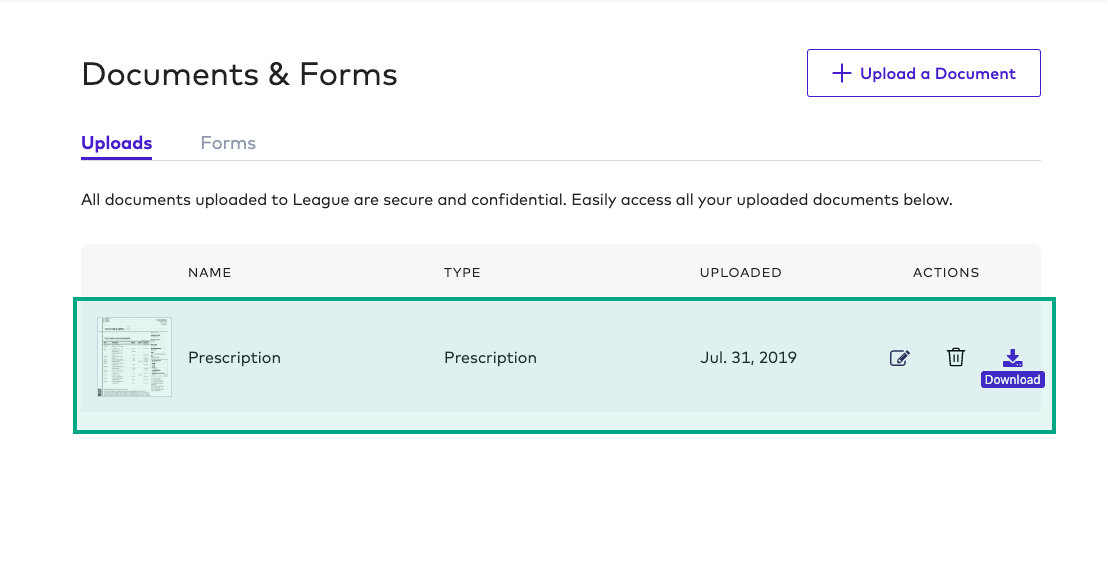Viewport: 1108px width, 580px height.
Task: Click the plus icon inside Upload a Document
Action: tap(841, 73)
